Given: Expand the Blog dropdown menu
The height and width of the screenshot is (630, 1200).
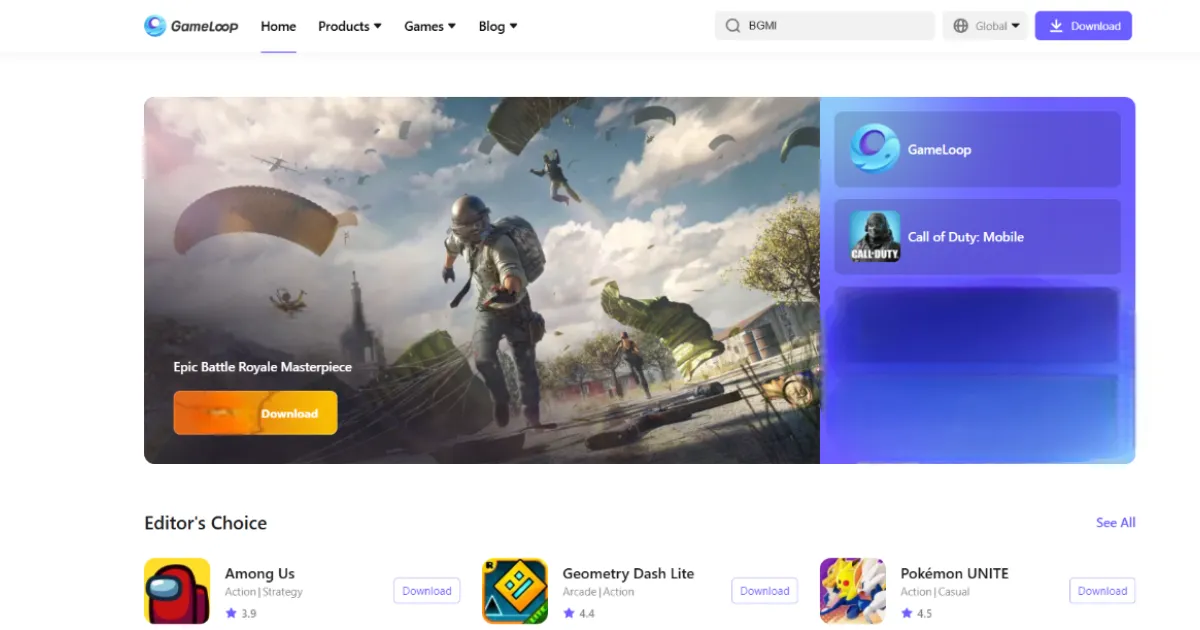Looking at the screenshot, I should (498, 26).
